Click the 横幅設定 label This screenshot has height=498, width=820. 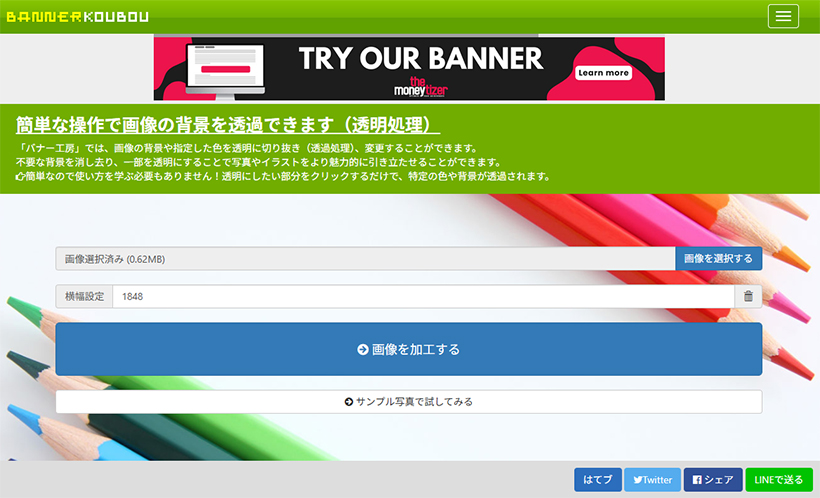tap(84, 297)
